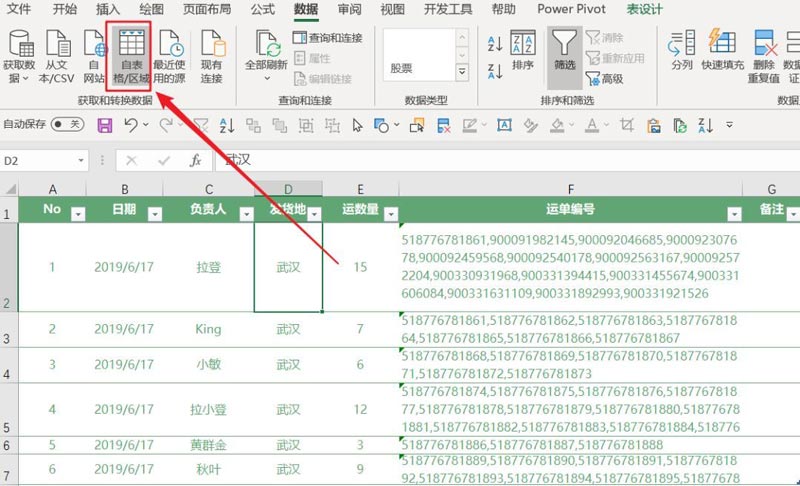
Task: Select column A header
Action: (x=53, y=189)
